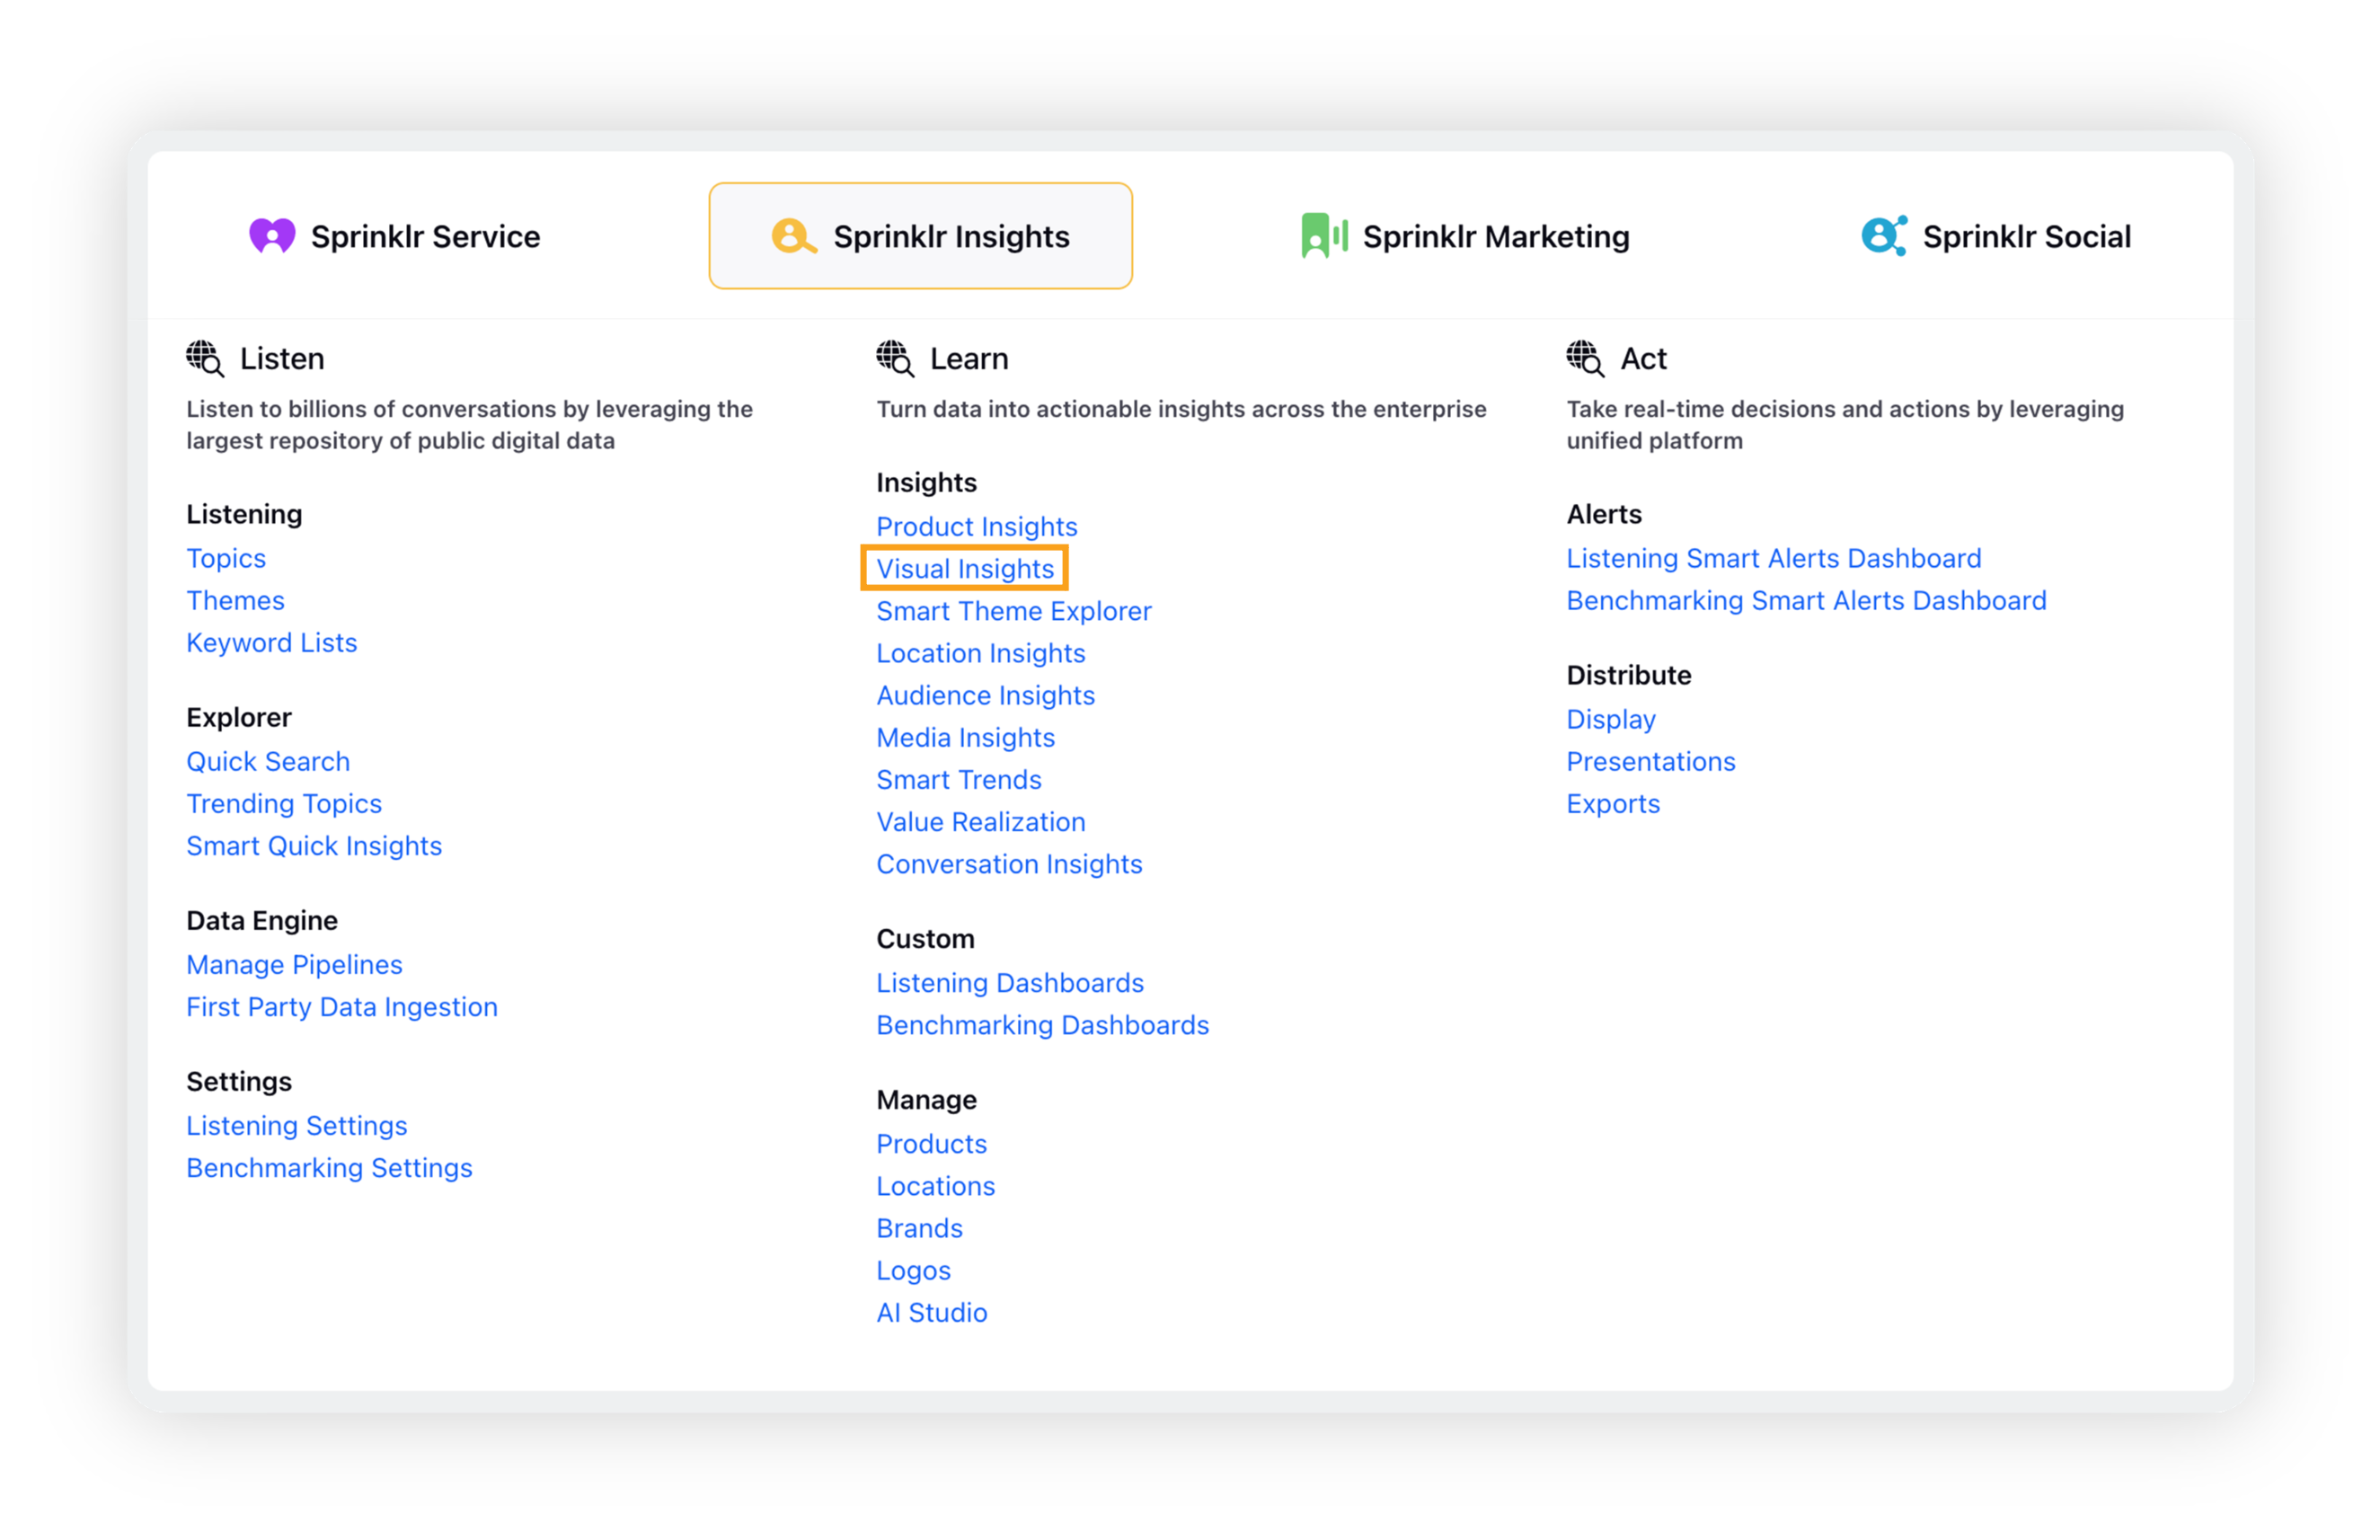Open Presentations
The image size is (2380, 1540).
[1651, 761]
